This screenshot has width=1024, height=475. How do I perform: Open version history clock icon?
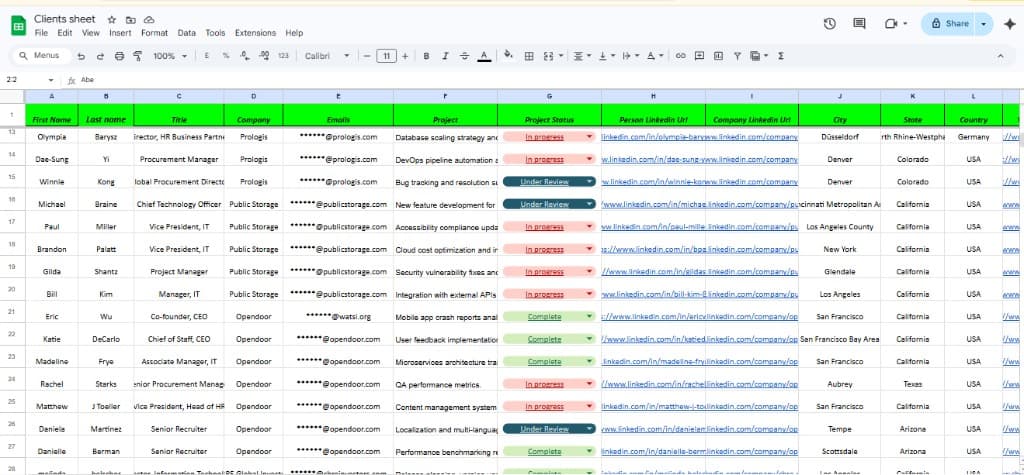(x=829, y=24)
